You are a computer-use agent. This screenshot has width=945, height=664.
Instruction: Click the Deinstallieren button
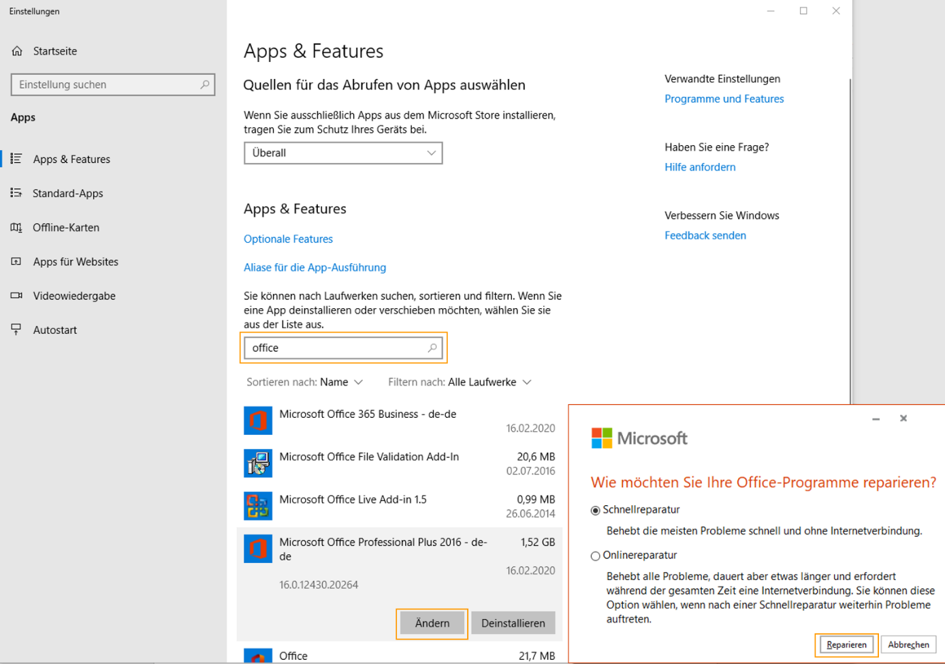pos(513,623)
